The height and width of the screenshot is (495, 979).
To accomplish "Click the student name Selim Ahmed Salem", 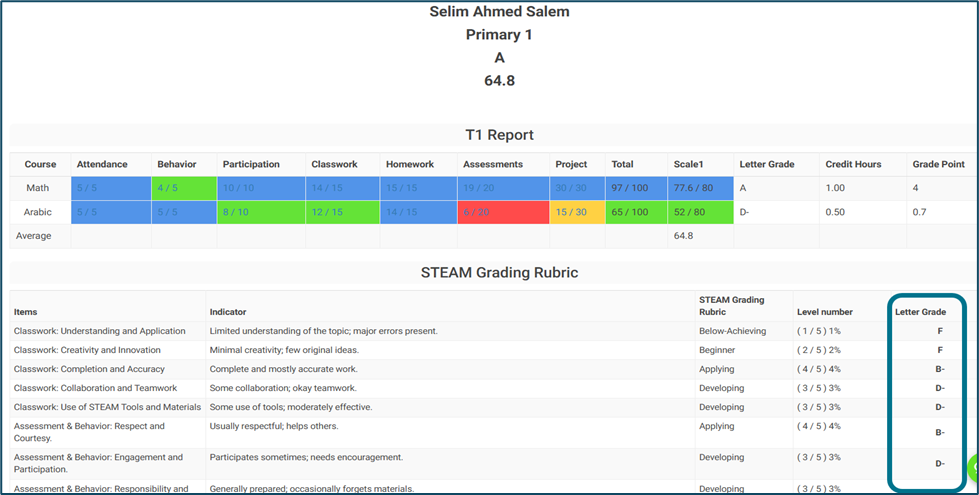I will 499,12.
